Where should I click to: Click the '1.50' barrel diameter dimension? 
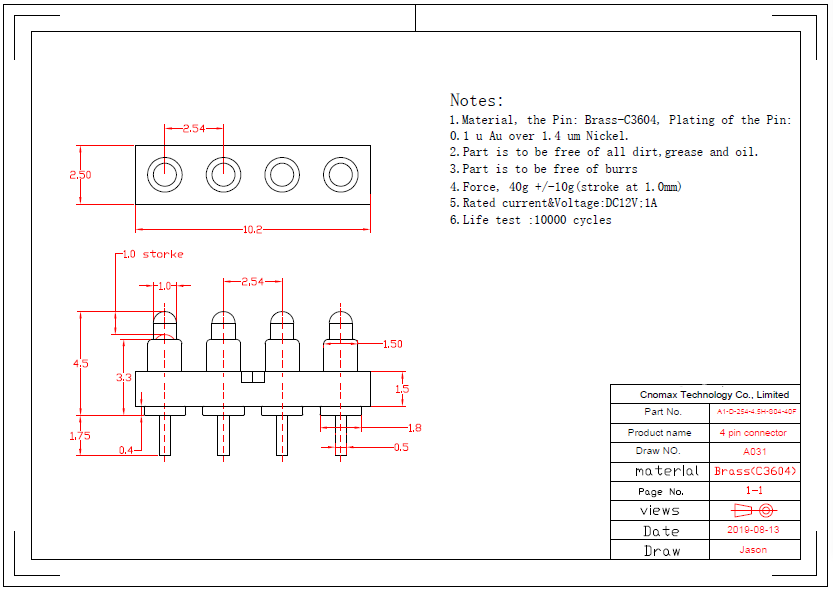(x=393, y=344)
